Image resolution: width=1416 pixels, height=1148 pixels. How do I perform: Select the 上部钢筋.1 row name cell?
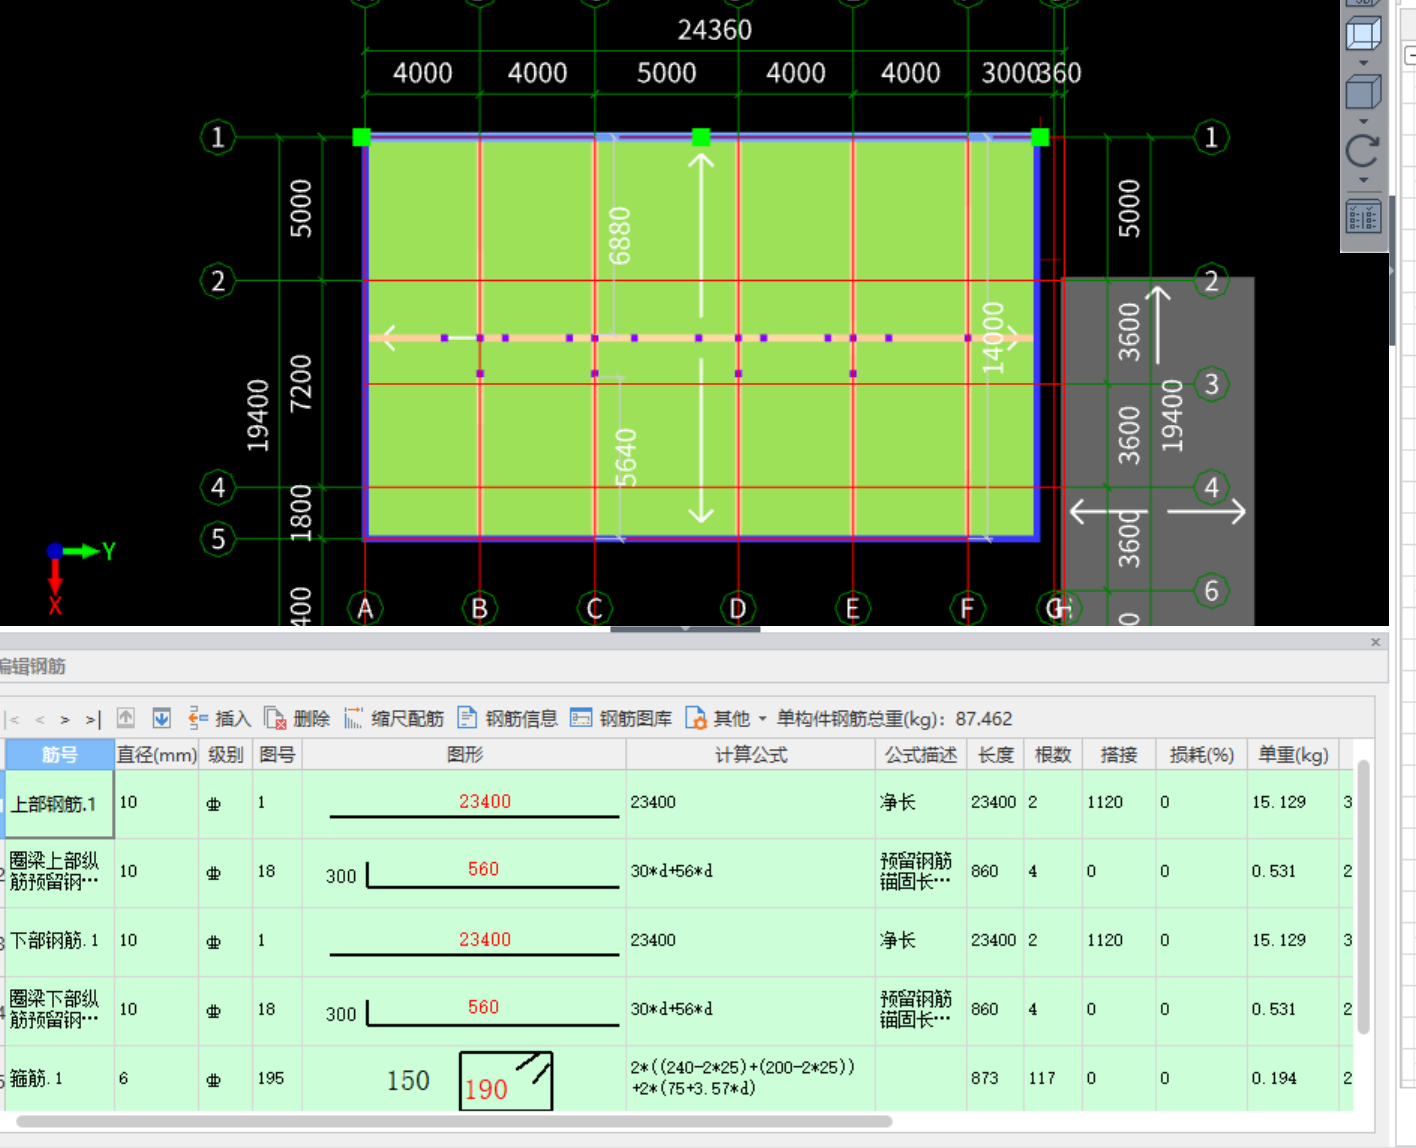(x=59, y=804)
